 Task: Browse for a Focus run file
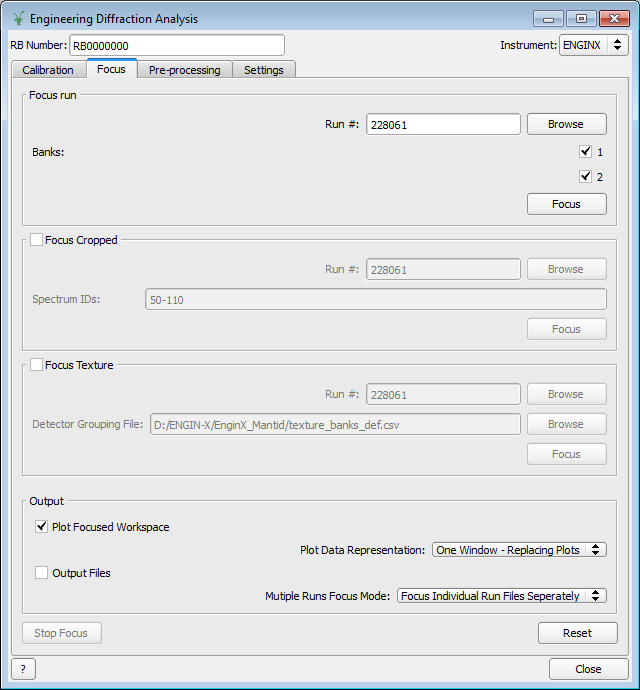click(566, 124)
